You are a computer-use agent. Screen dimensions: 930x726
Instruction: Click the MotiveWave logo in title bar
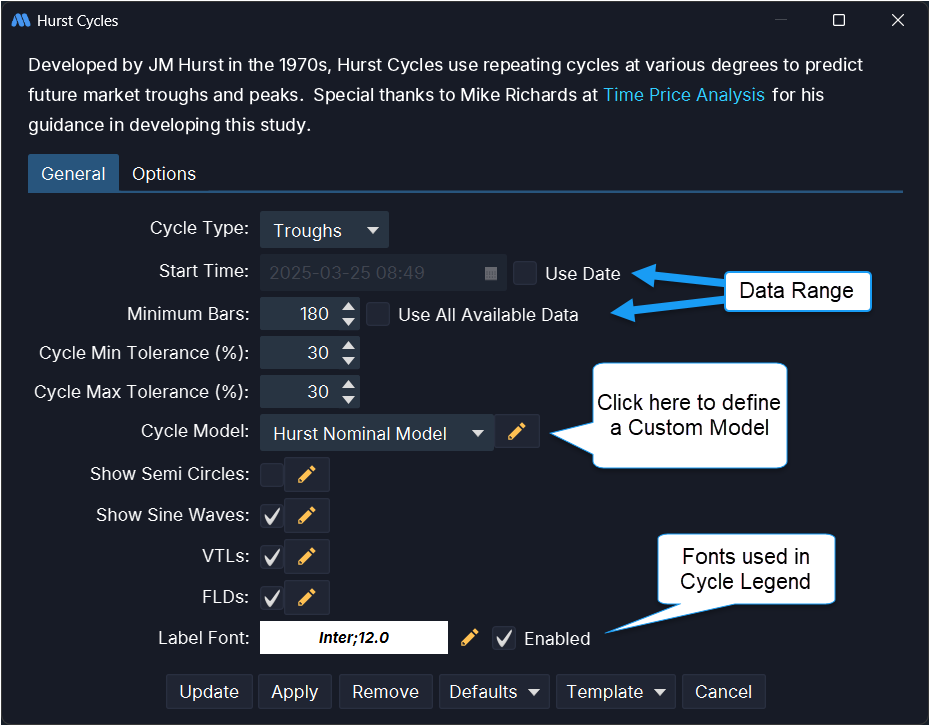click(x=20, y=20)
